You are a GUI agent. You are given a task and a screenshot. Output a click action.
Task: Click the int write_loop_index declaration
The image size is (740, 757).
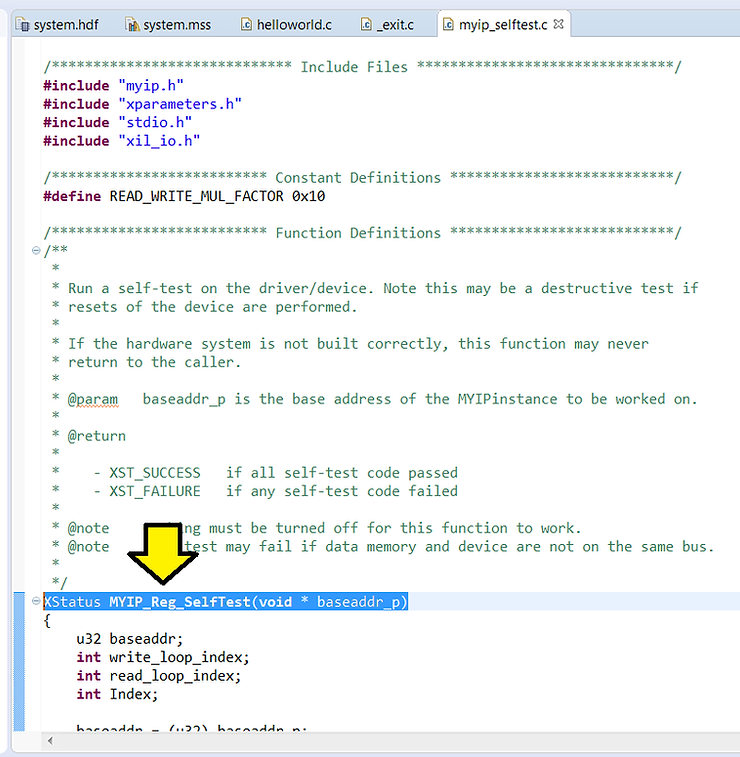pos(163,657)
